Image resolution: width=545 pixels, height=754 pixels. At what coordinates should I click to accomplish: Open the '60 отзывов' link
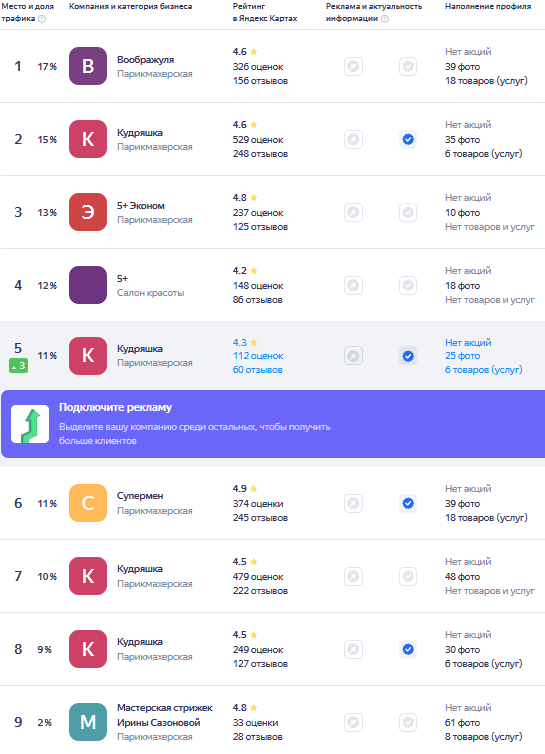(x=257, y=370)
